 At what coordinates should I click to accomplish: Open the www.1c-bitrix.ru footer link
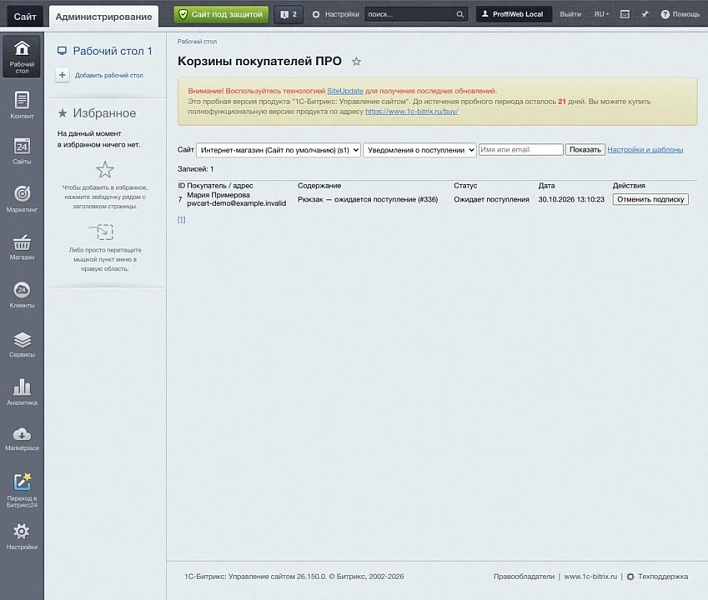(x=590, y=577)
